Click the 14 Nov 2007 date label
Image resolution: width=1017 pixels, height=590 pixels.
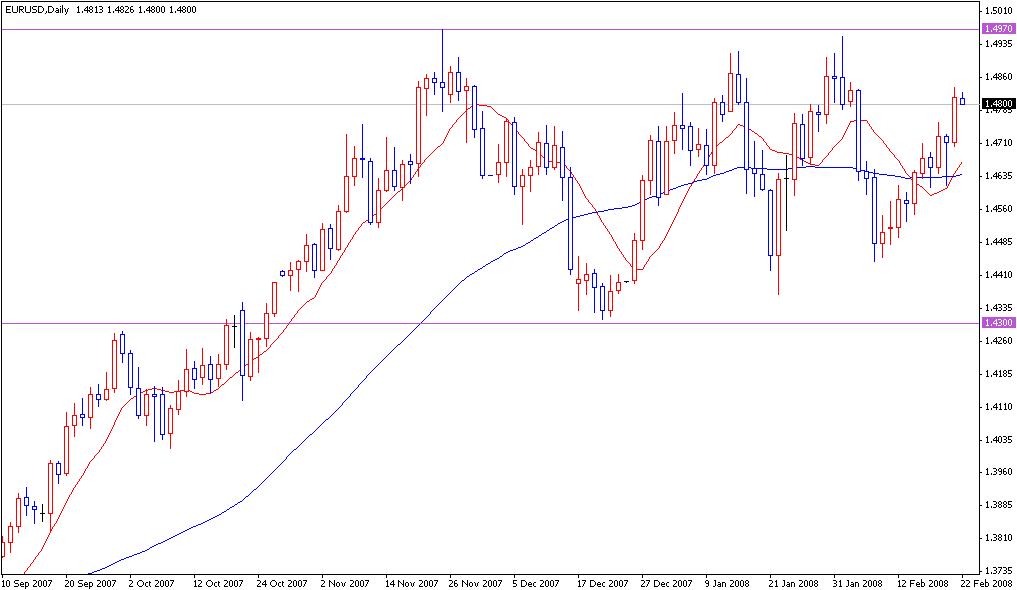(411, 584)
